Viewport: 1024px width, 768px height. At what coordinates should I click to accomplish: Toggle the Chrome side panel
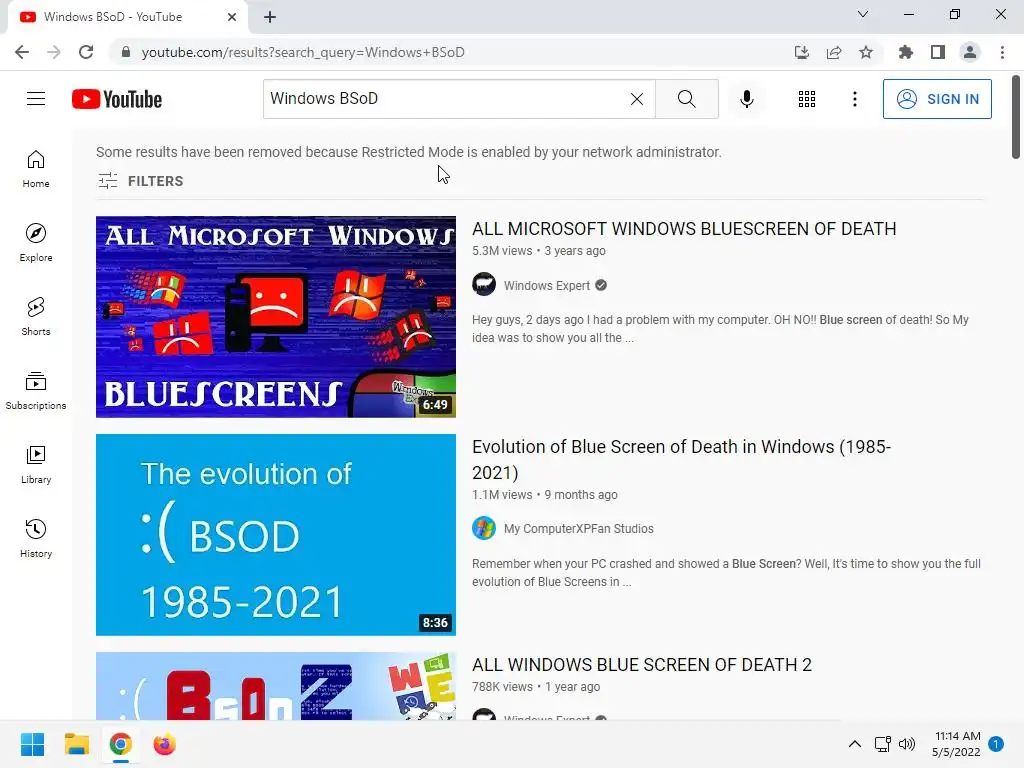coord(937,52)
